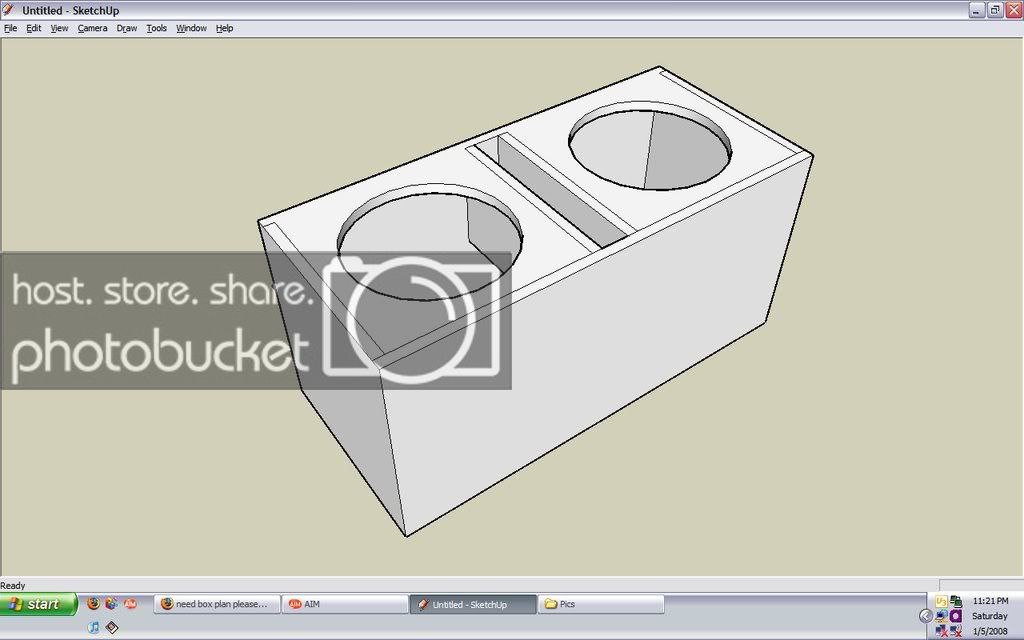The width and height of the screenshot is (1024, 640).
Task: Launch the diamond-shaped Quick Launch icon
Action: (x=112, y=627)
